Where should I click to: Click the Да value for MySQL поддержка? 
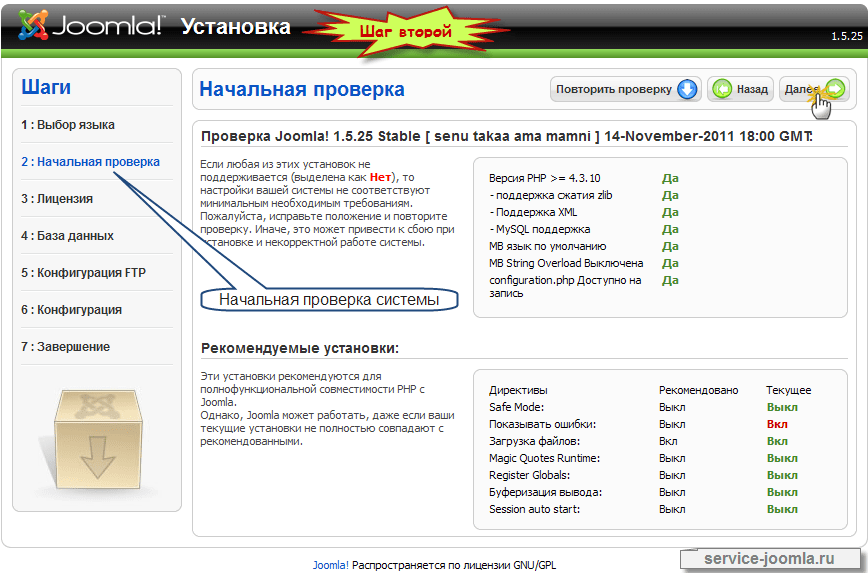tap(670, 229)
